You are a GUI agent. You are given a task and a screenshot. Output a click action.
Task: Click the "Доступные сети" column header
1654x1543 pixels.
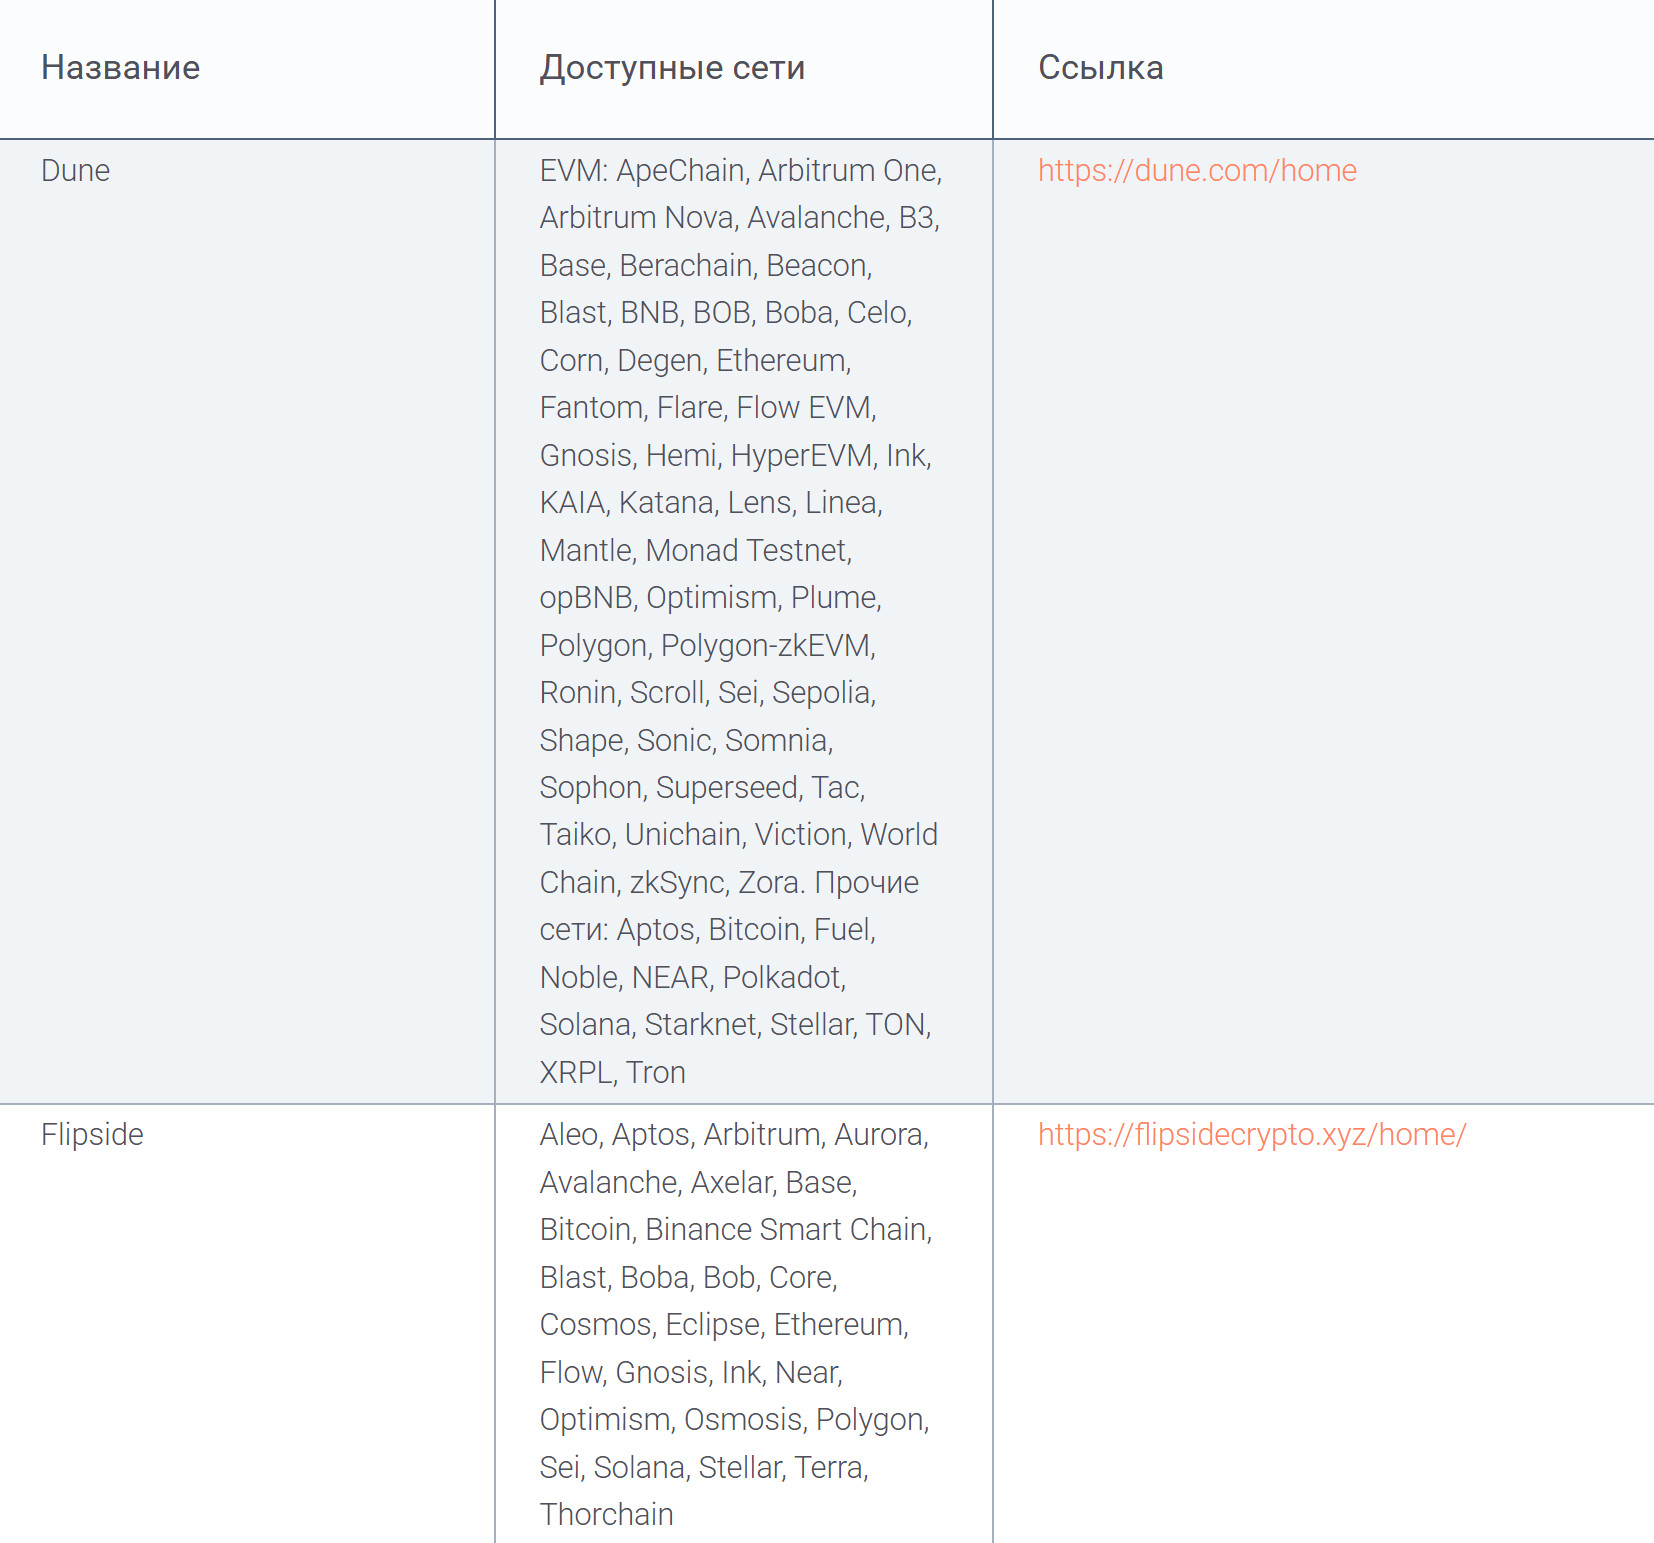click(672, 68)
